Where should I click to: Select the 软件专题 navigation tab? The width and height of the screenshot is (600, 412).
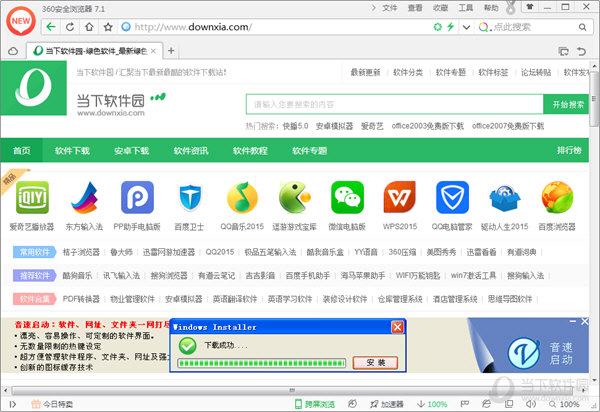(310, 151)
